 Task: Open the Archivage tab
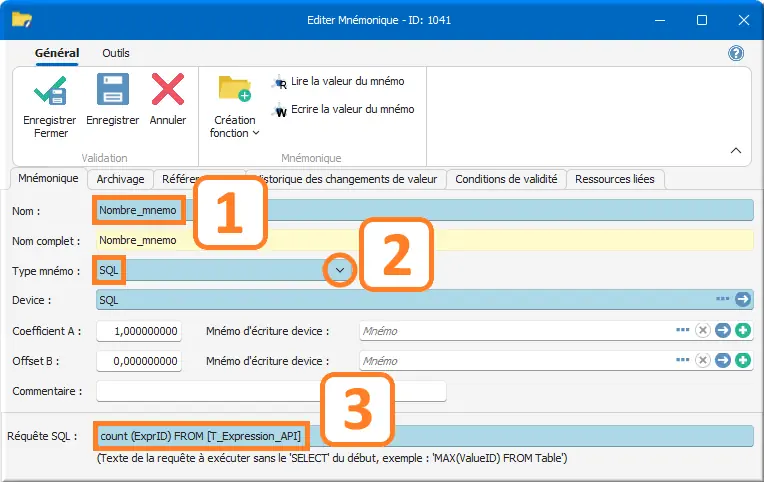pyautogui.click(x=120, y=179)
